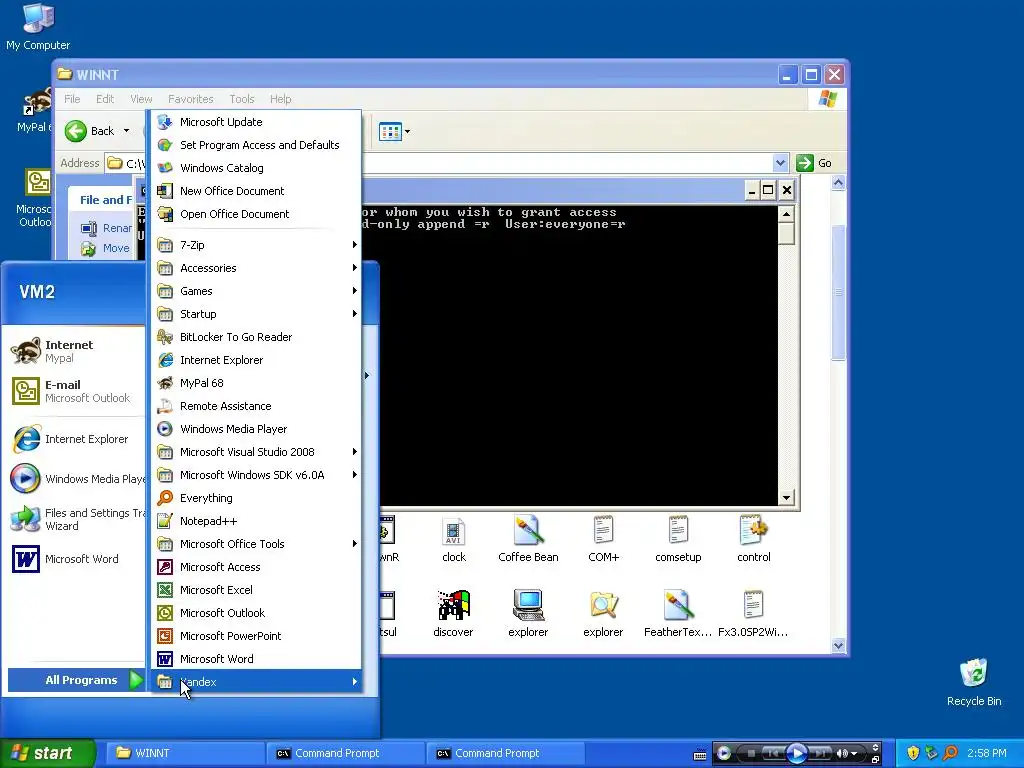Click the Start button

47,753
